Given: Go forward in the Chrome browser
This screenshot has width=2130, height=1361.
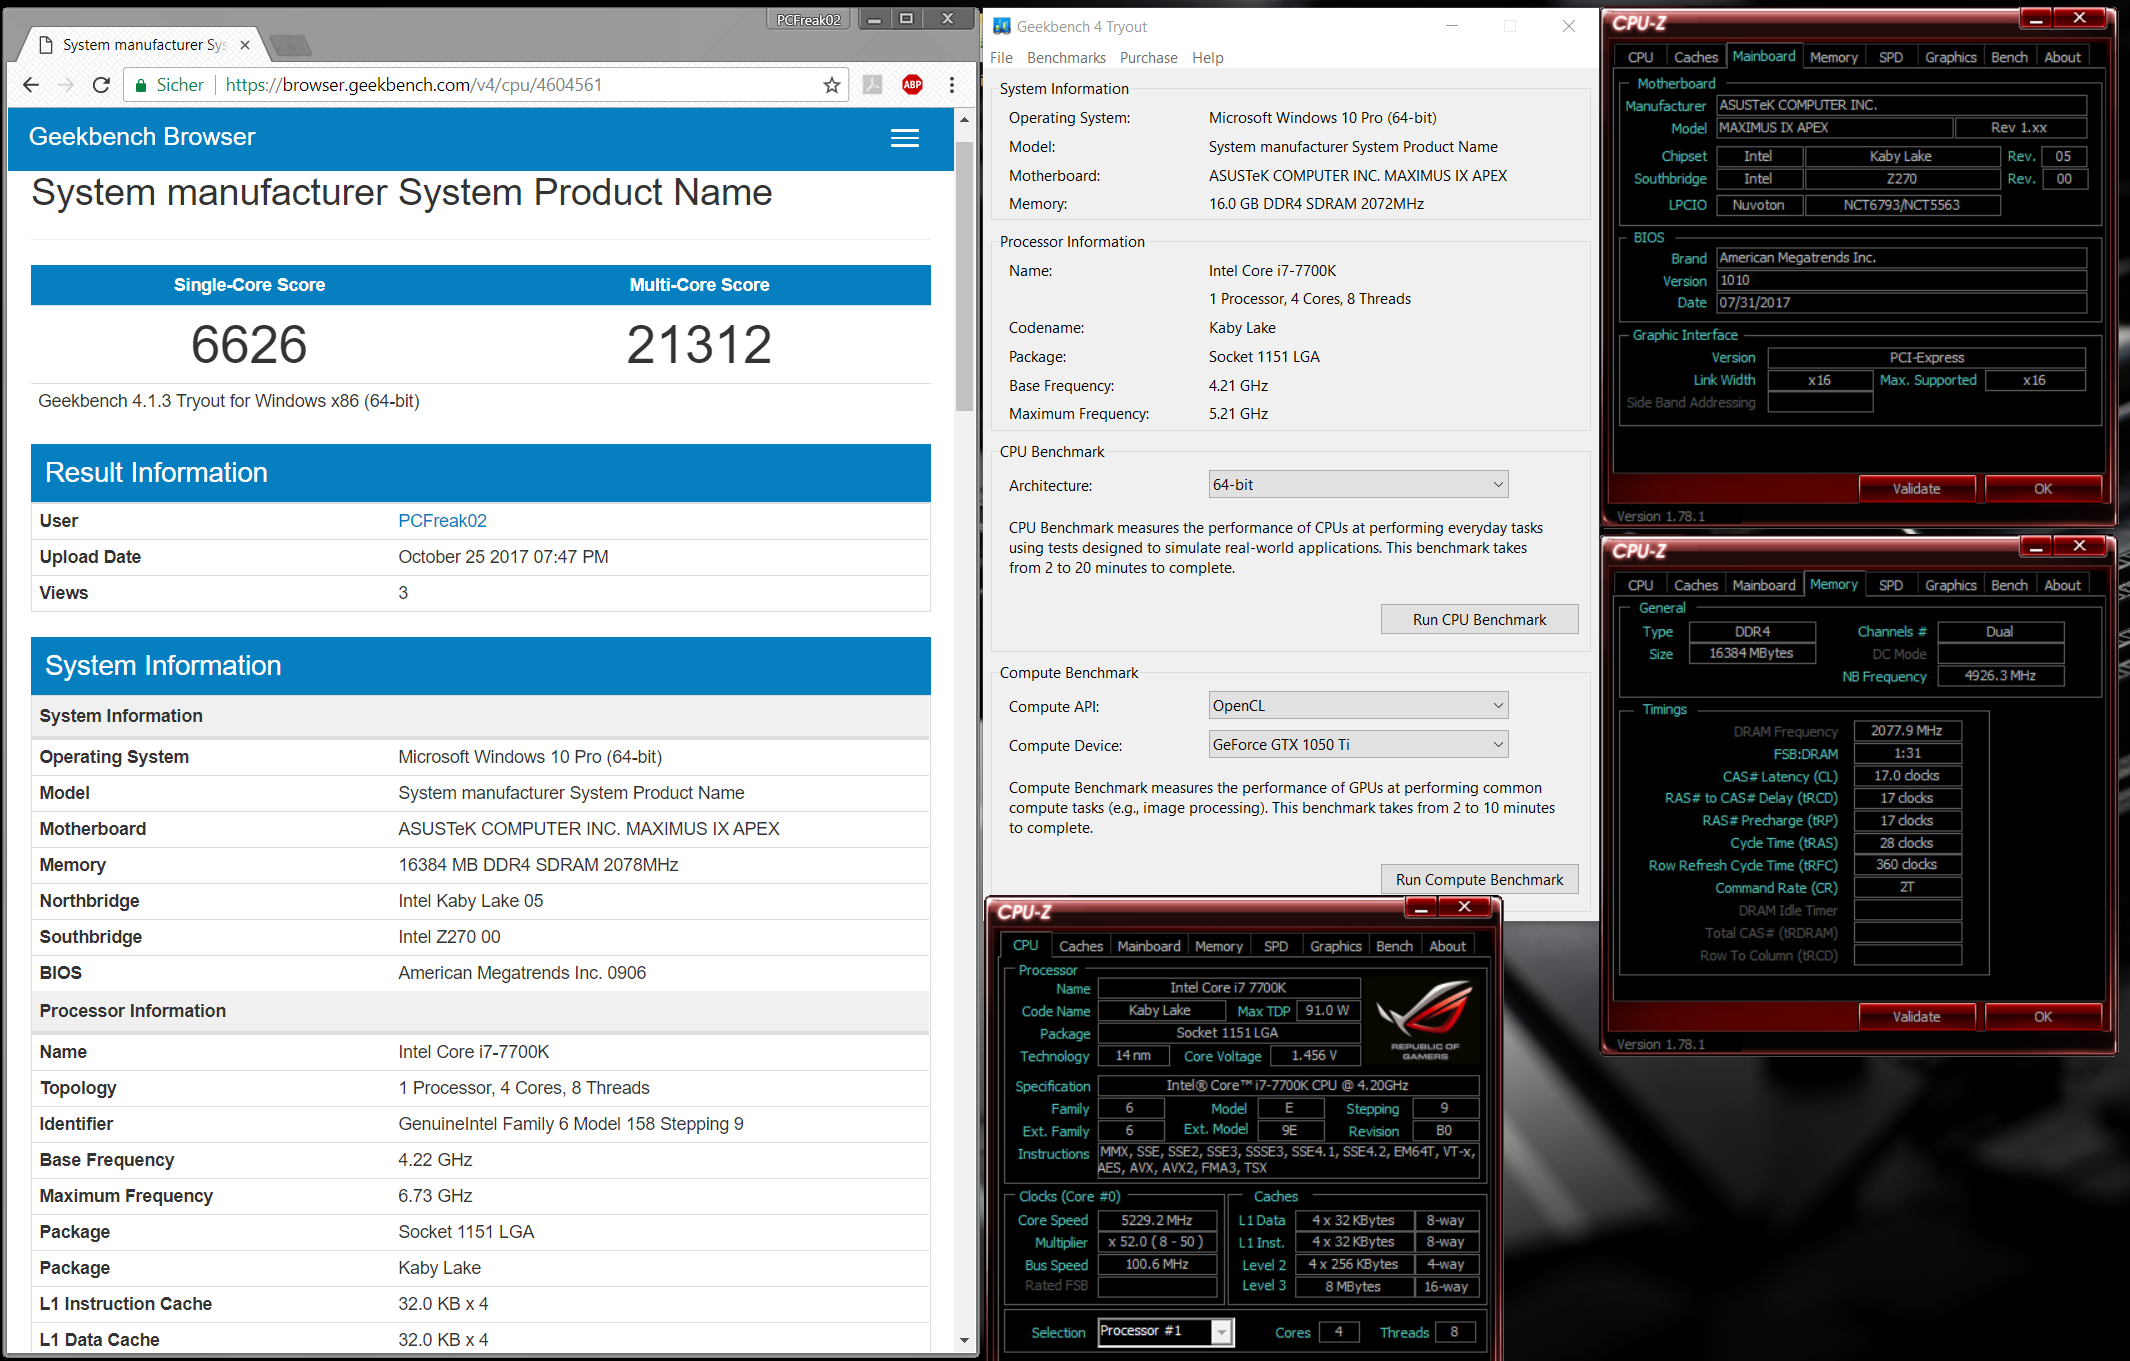Looking at the screenshot, I should 66,85.
